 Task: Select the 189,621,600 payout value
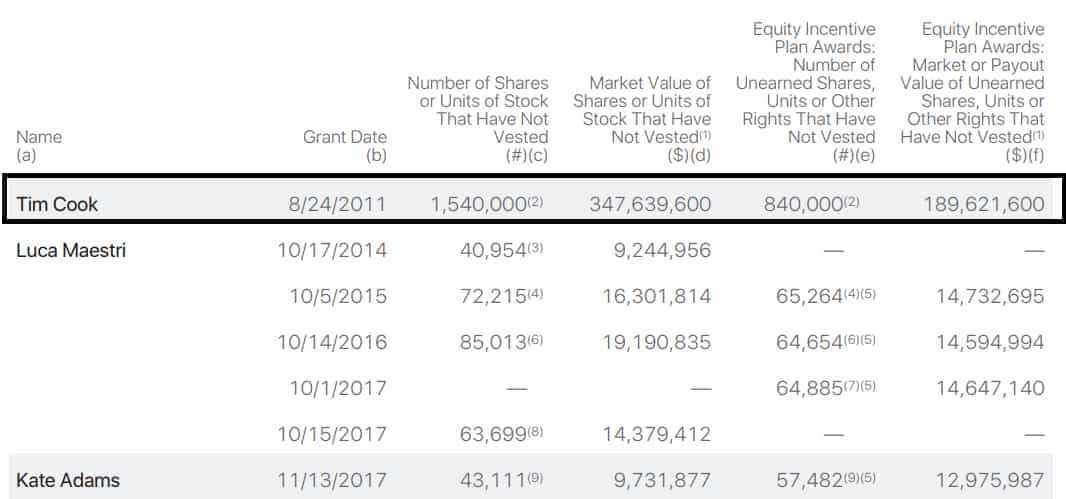click(x=983, y=204)
